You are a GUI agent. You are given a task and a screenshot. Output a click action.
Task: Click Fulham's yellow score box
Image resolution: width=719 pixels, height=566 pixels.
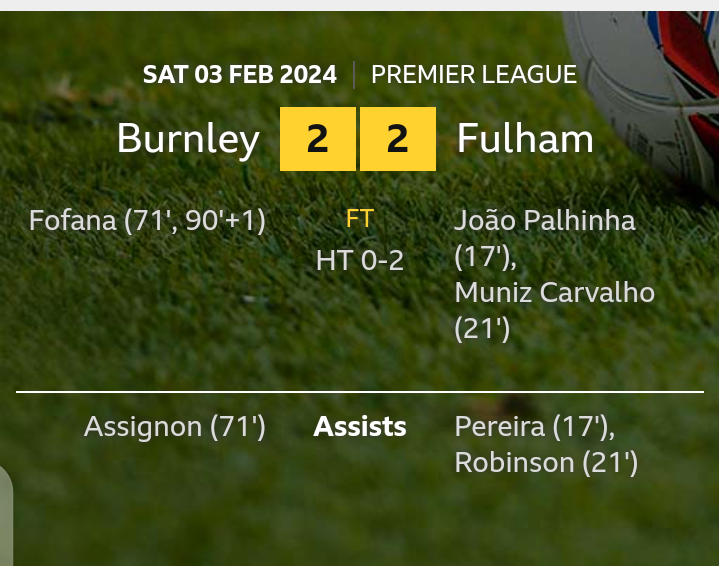398,139
